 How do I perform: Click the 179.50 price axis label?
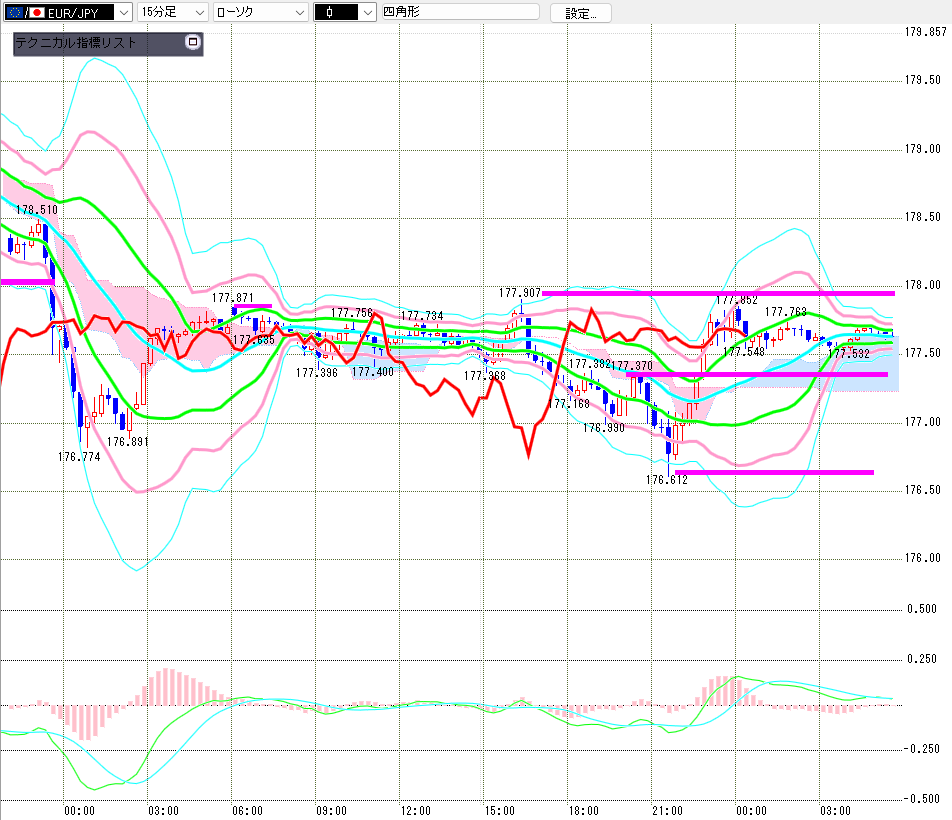coord(922,80)
